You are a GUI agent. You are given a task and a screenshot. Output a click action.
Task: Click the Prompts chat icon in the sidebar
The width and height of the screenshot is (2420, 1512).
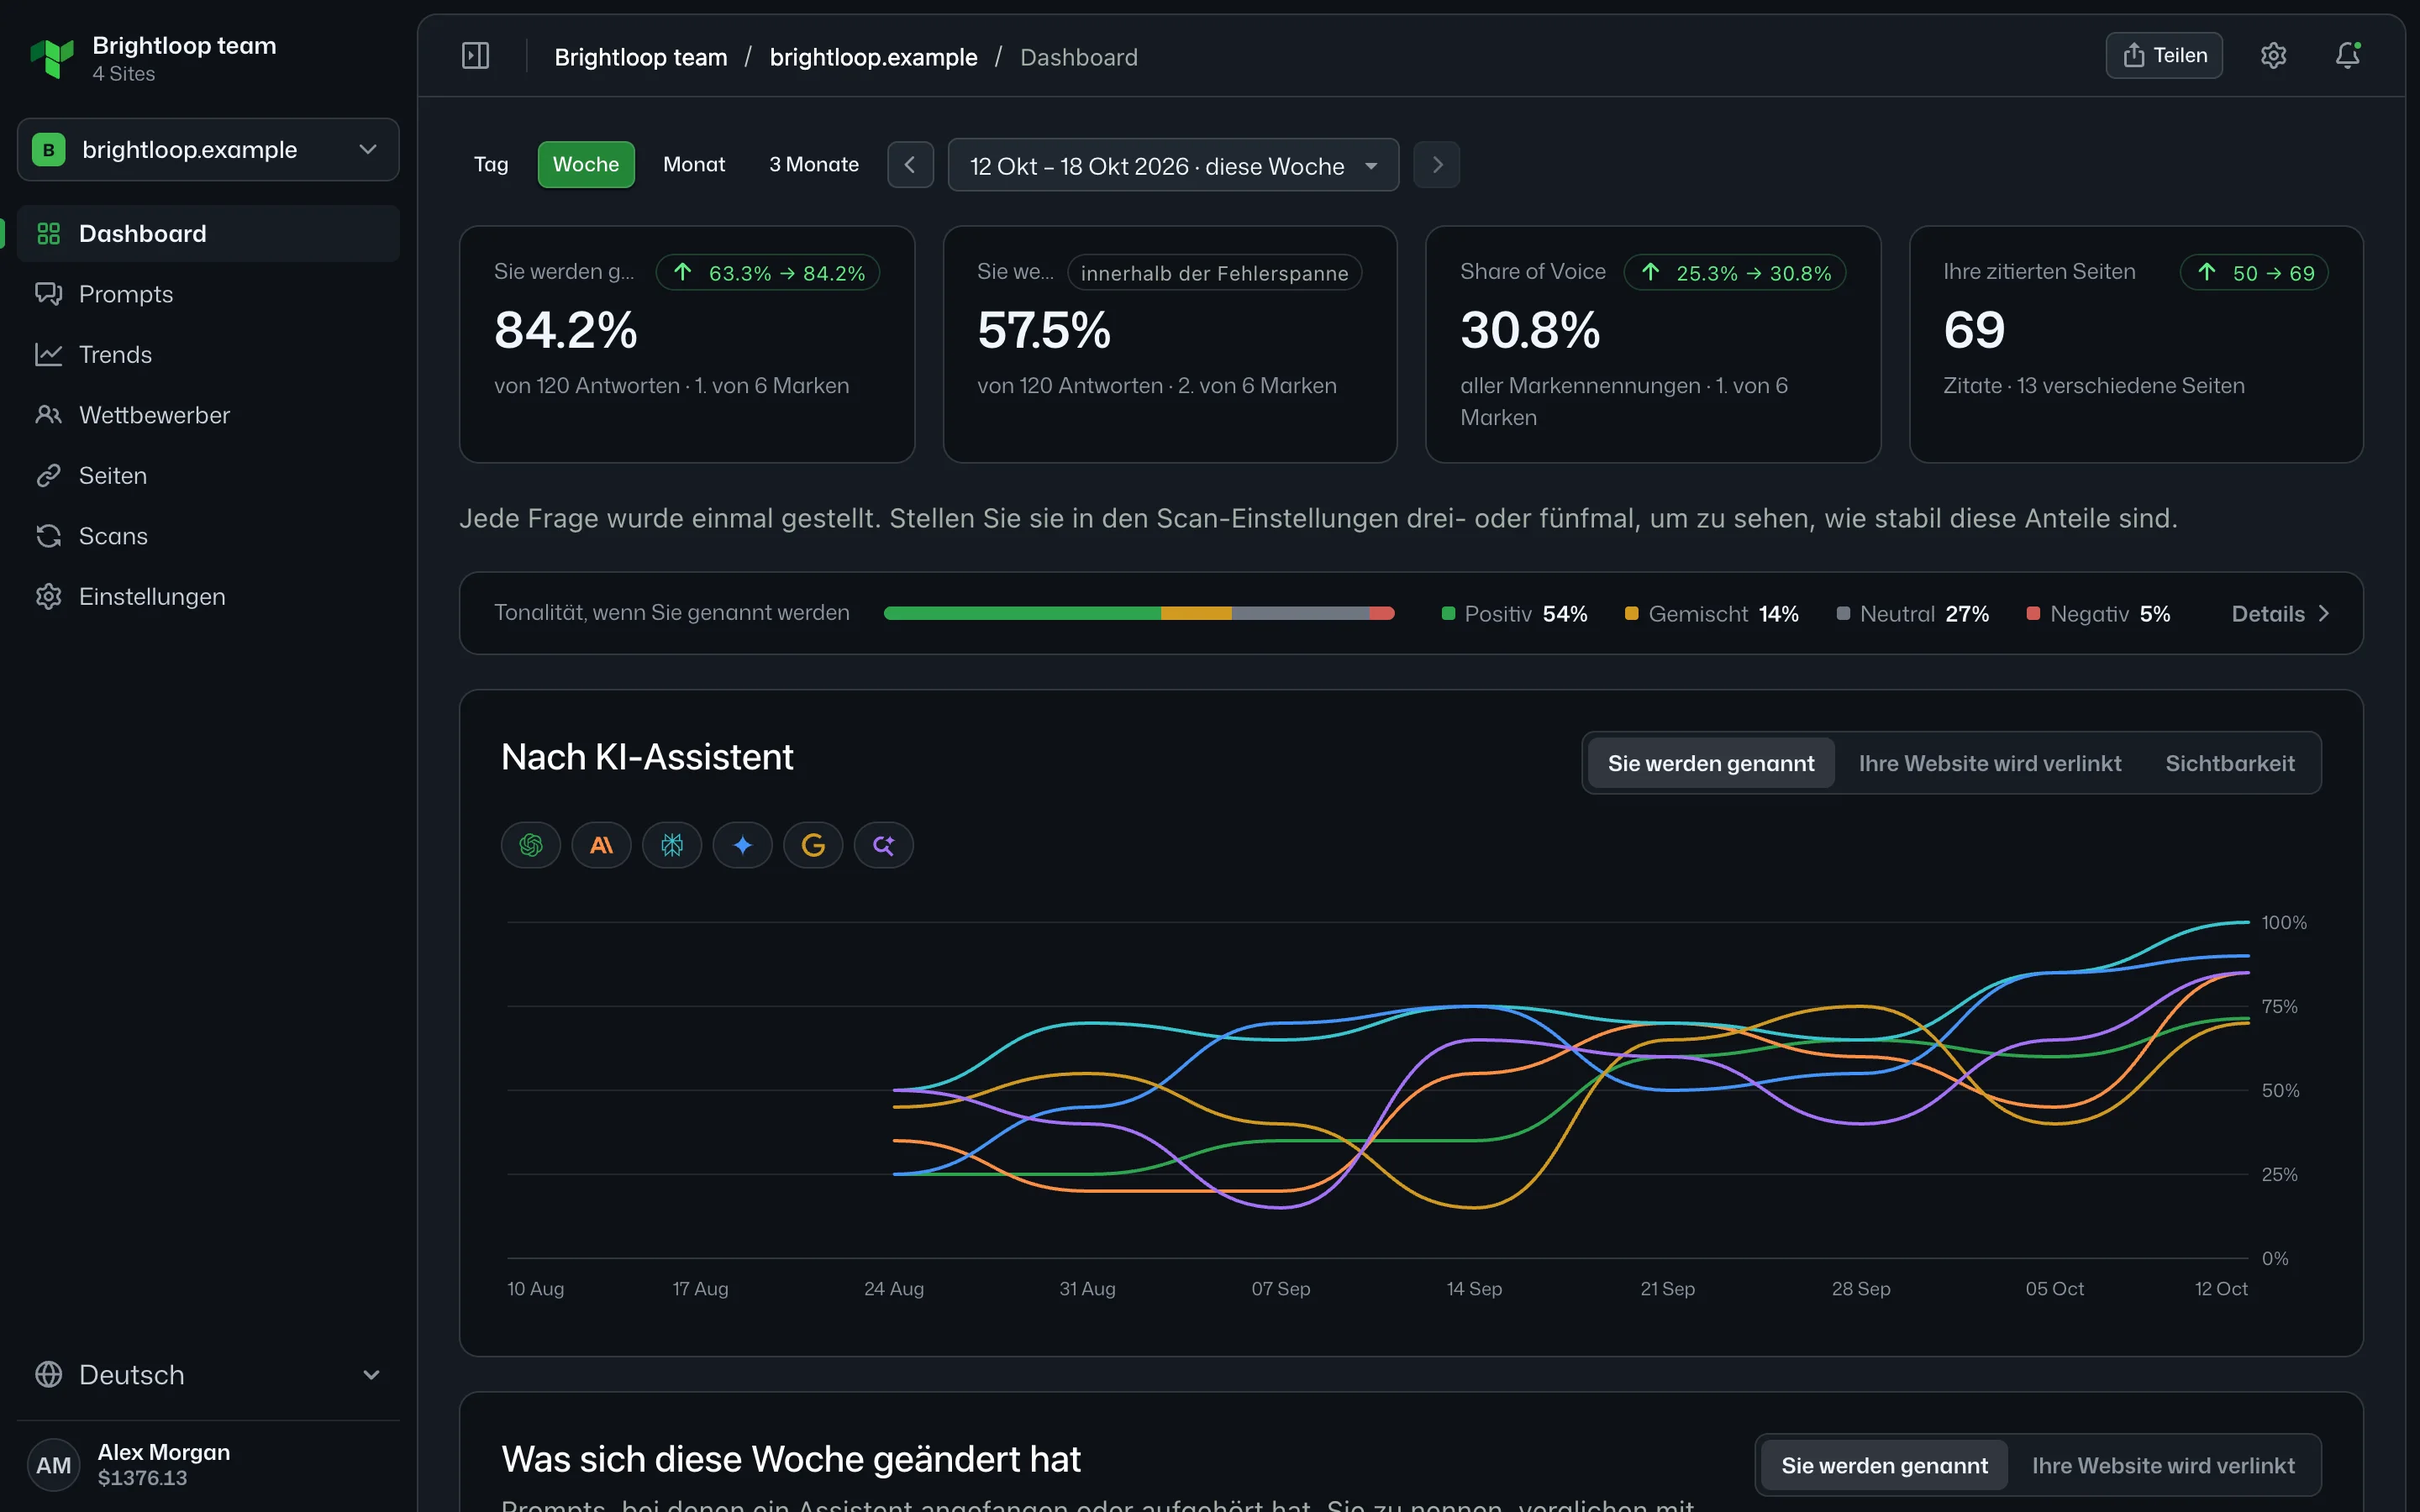coord(48,294)
